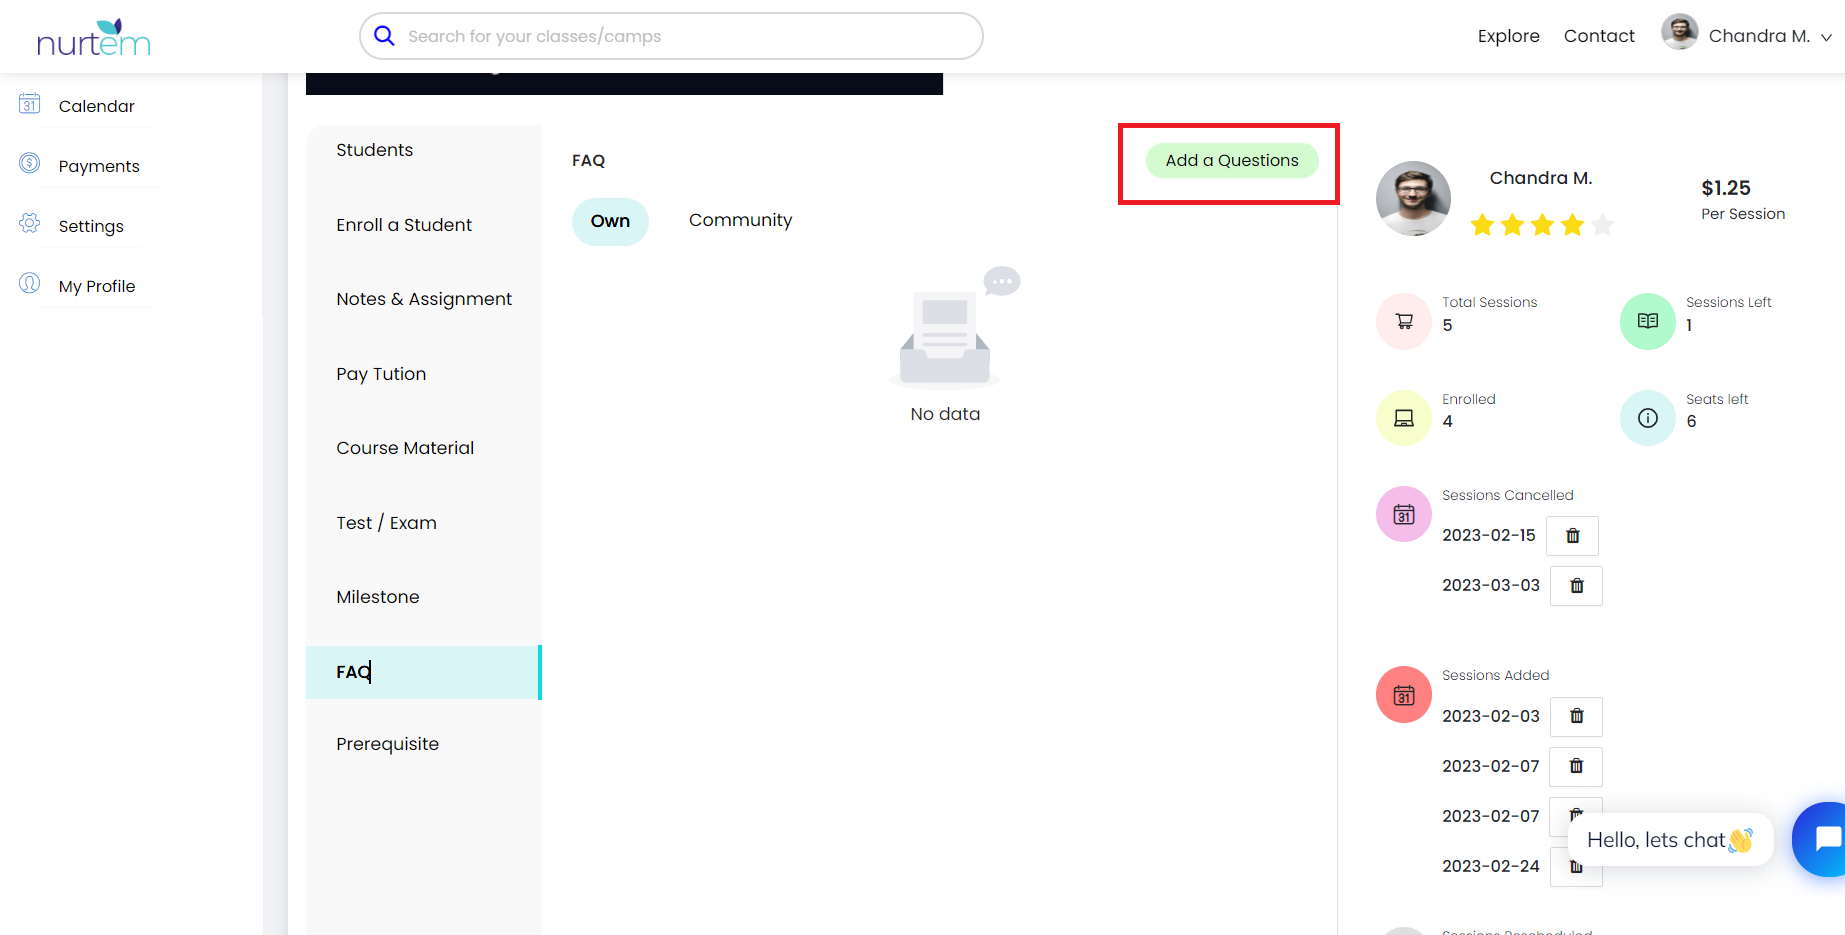The image size is (1845, 935).
Task: Rate with the fifth star
Action: tap(1602, 225)
